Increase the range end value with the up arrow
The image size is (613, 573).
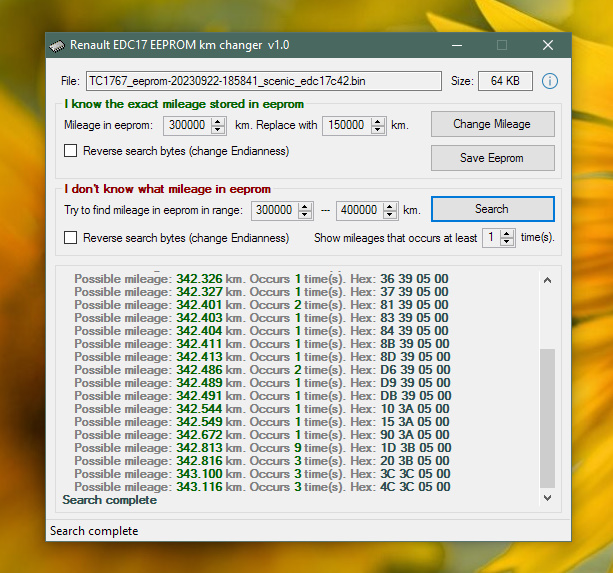[390, 206]
